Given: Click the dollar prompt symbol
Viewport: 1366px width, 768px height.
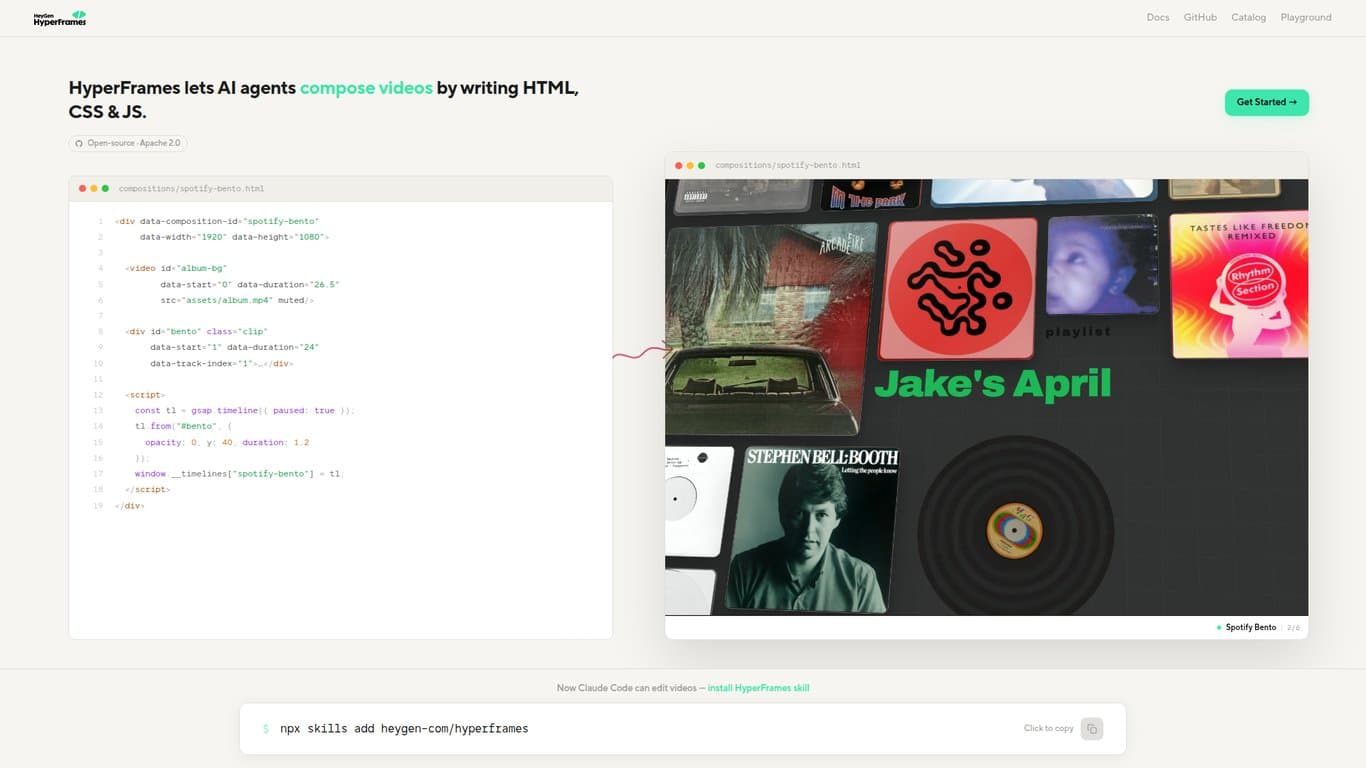Looking at the screenshot, I should 266,729.
